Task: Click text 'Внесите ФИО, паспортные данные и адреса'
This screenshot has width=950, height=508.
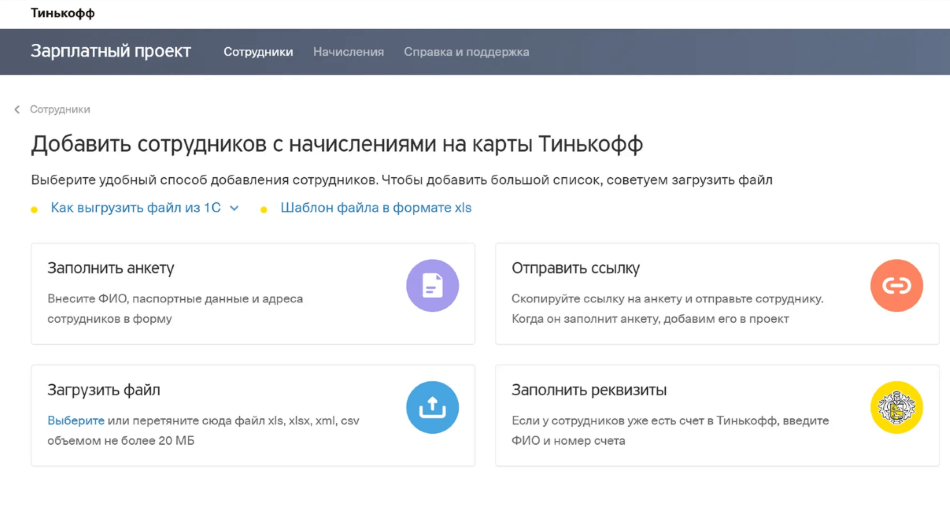Action: pyautogui.click(x=175, y=299)
